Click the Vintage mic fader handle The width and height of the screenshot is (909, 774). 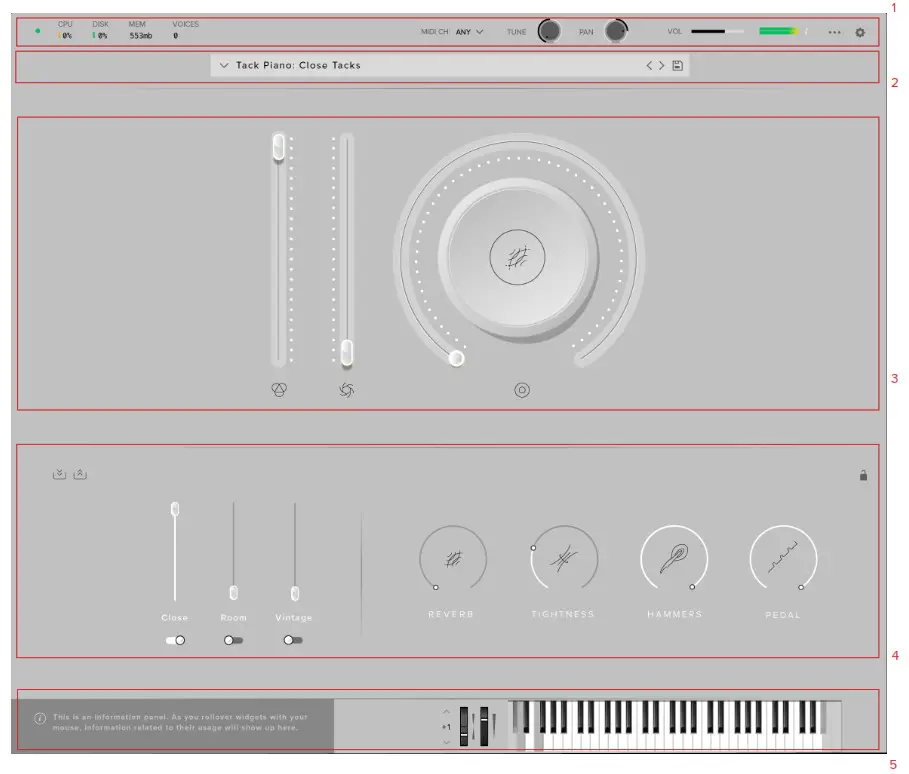pyautogui.click(x=294, y=593)
